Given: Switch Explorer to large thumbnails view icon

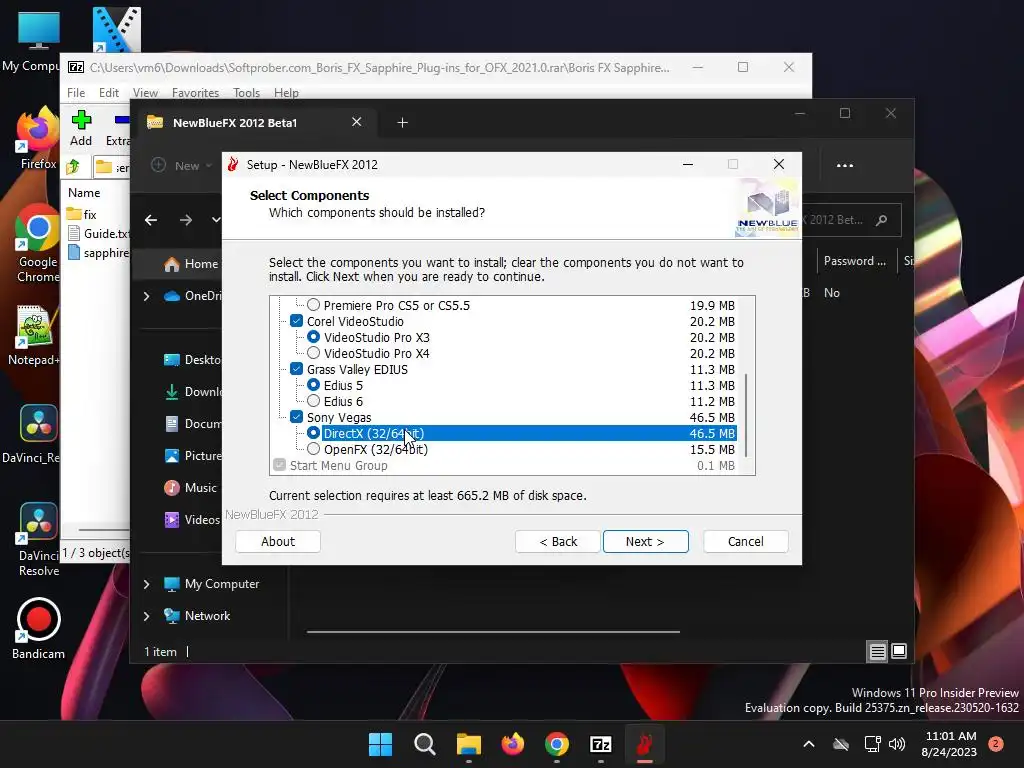Looking at the screenshot, I should pos(899,651).
